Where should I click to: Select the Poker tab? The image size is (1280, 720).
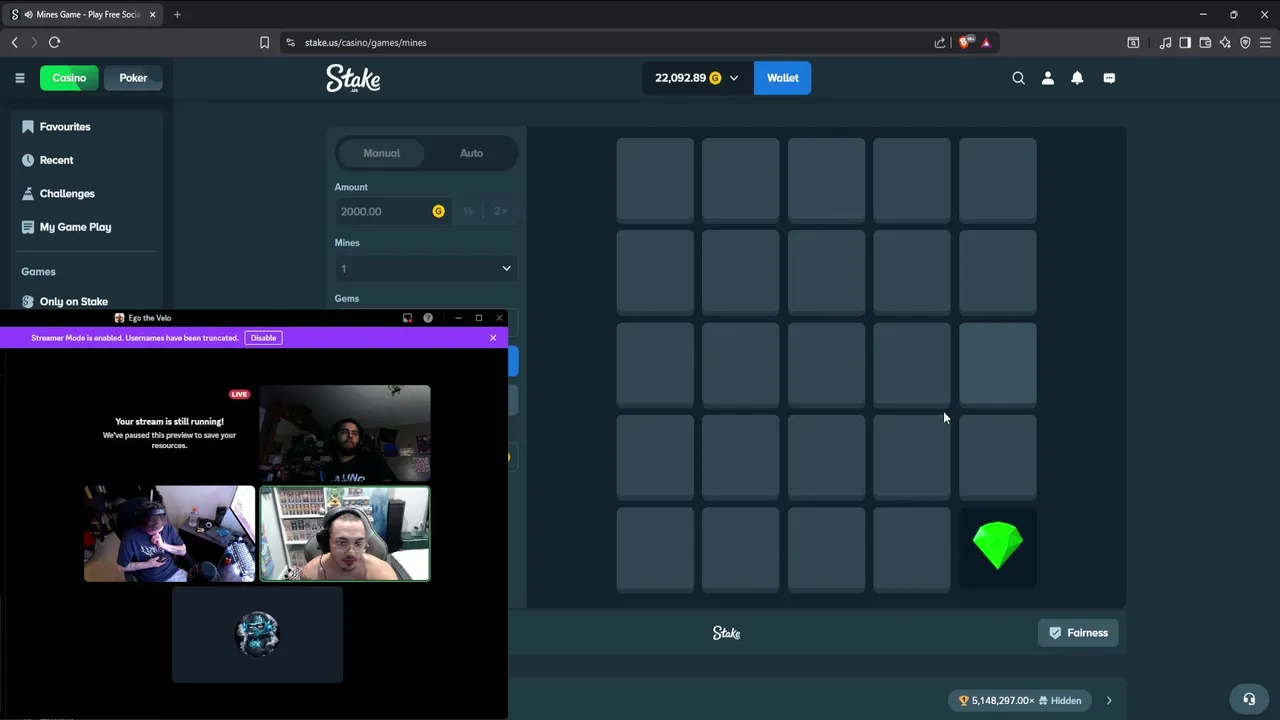coord(133,78)
